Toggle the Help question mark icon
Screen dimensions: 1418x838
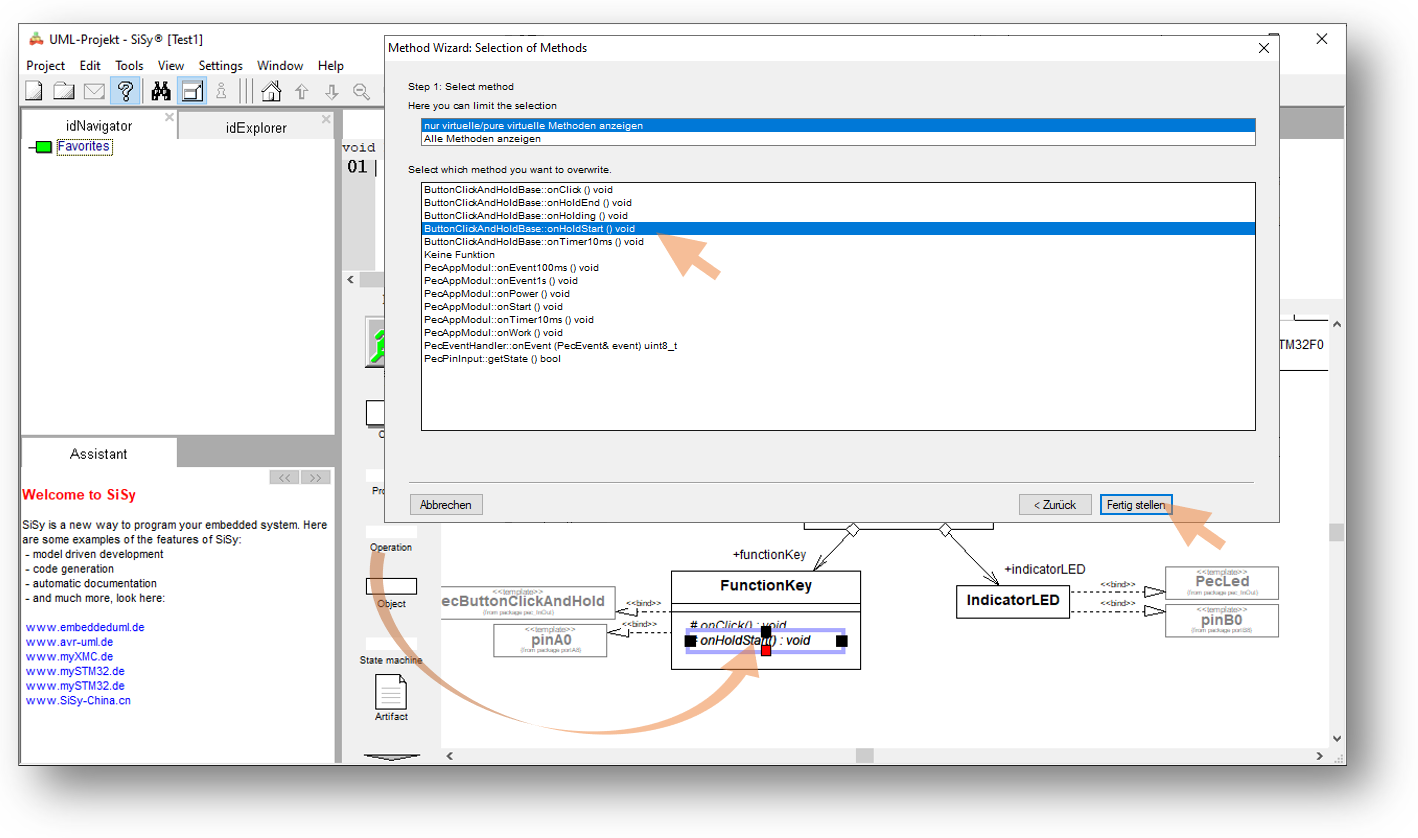pyautogui.click(x=125, y=92)
